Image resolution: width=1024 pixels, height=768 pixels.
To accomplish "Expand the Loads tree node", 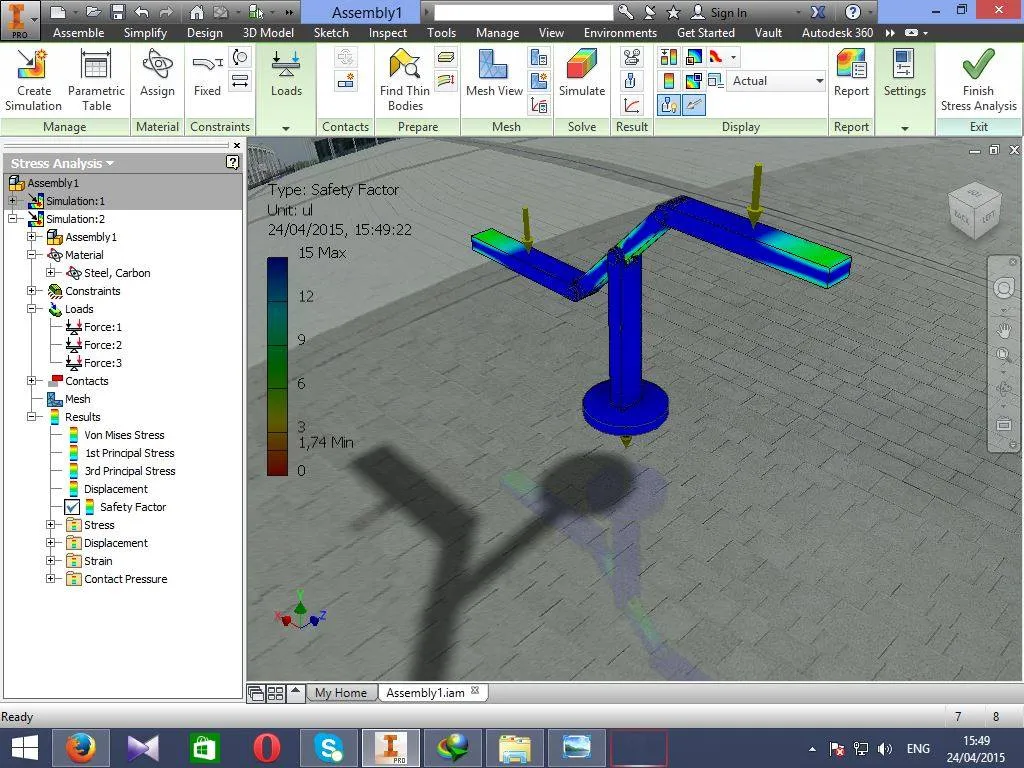I will click(31, 308).
